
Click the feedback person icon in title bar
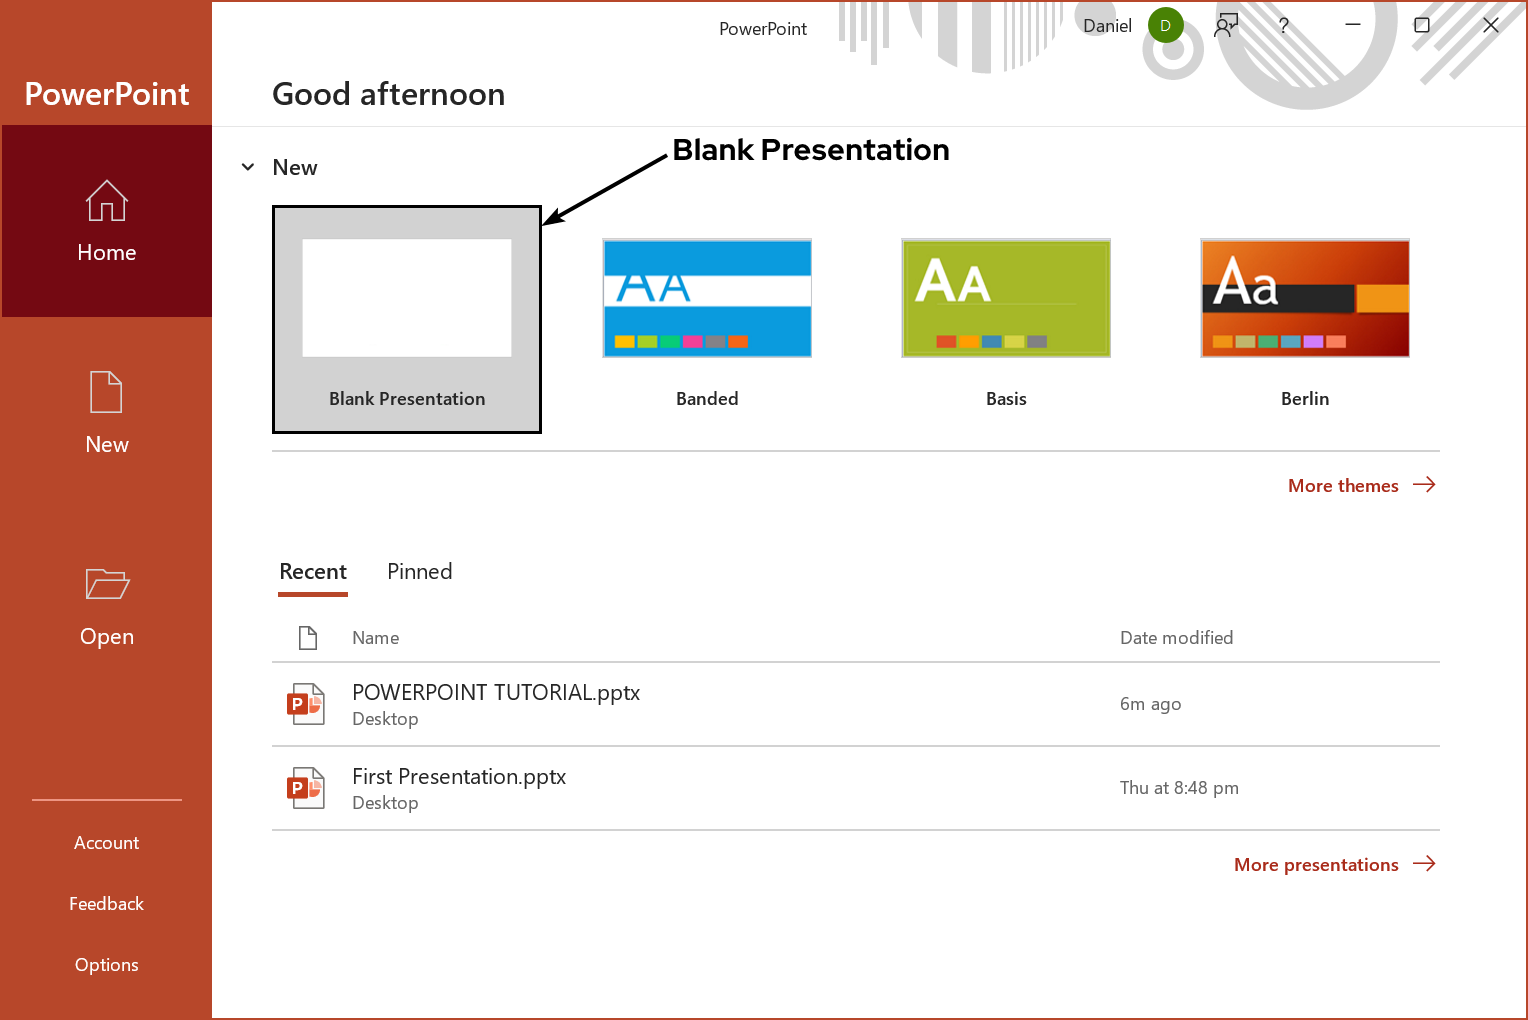point(1226,26)
